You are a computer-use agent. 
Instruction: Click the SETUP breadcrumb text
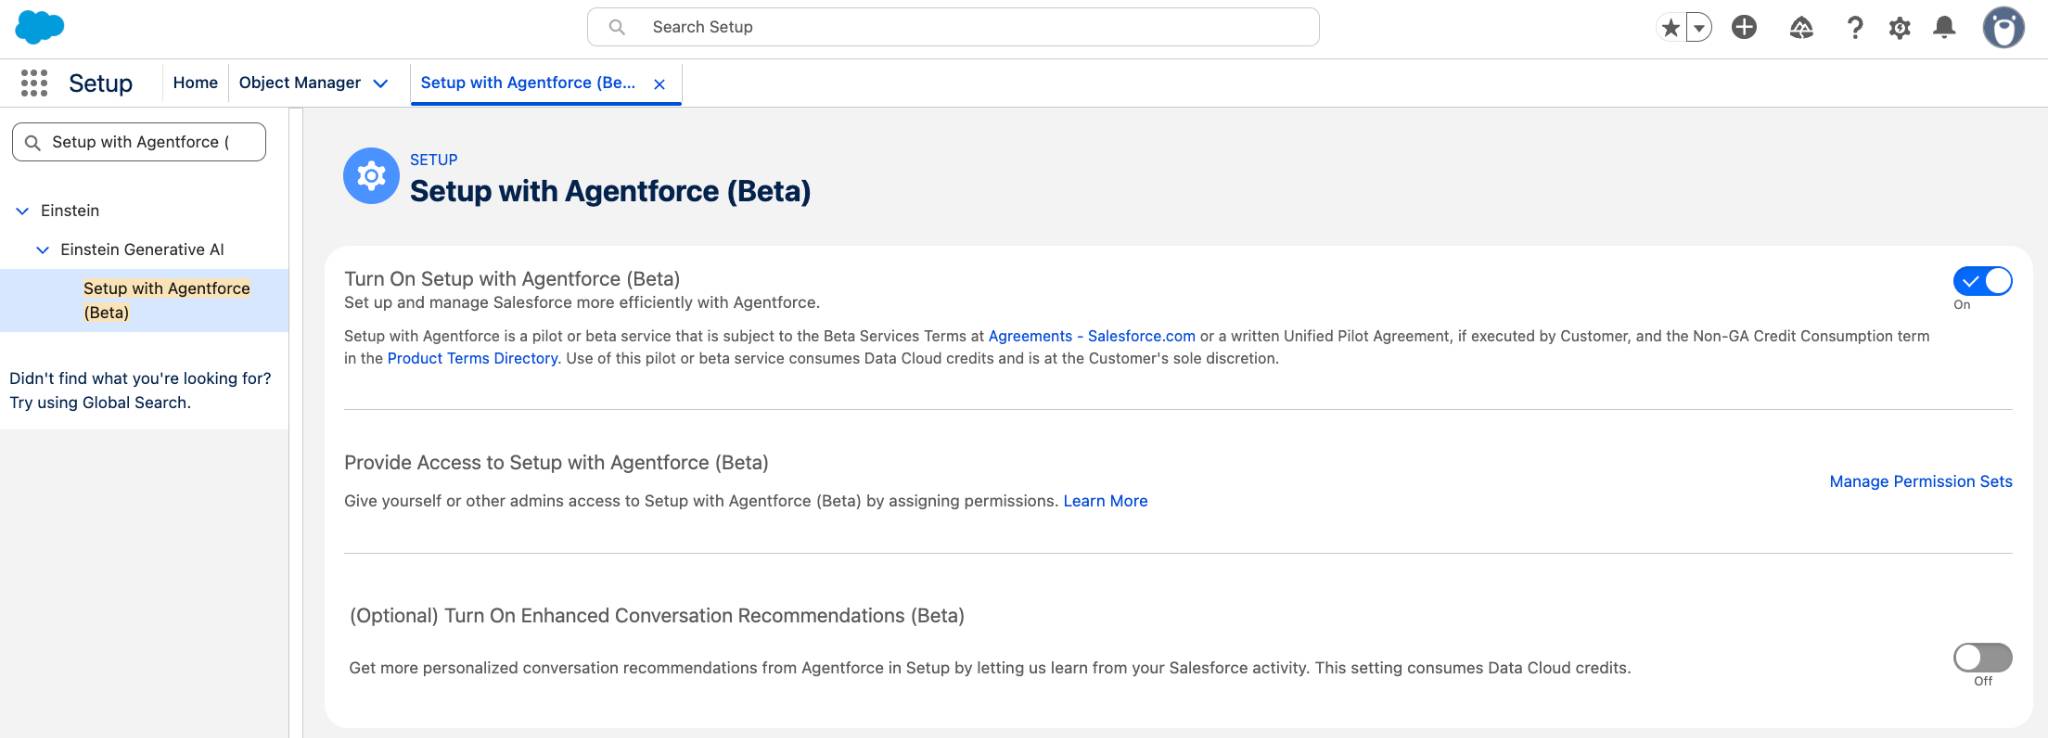[433, 160]
